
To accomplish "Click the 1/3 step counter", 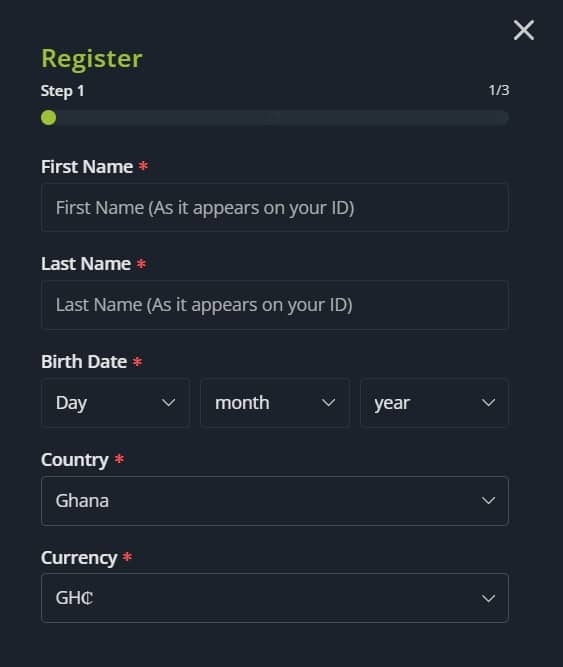I will (x=499, y=90).
